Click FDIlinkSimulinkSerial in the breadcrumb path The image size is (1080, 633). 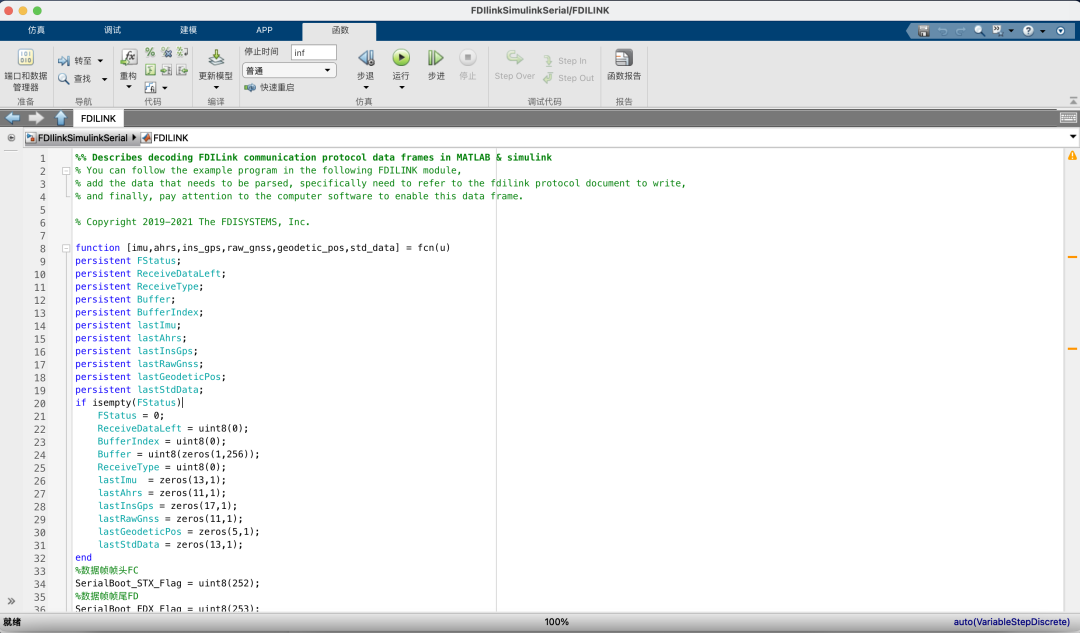82,137
